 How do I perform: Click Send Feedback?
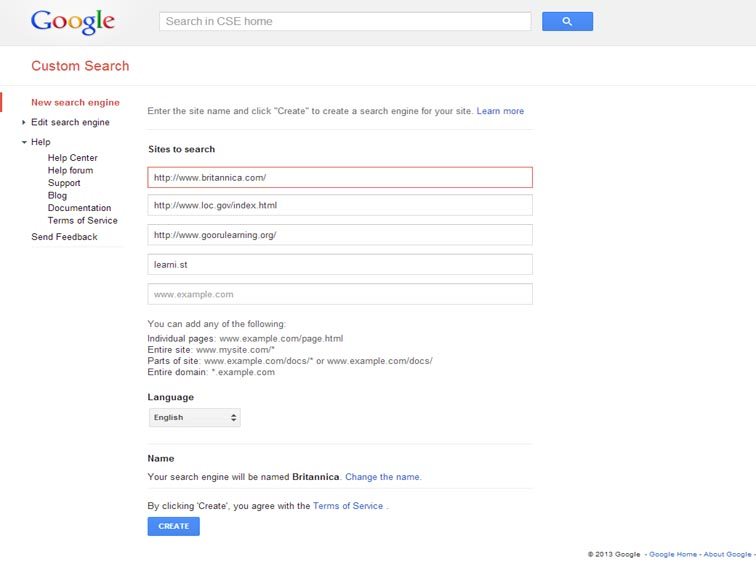[64, 237]
